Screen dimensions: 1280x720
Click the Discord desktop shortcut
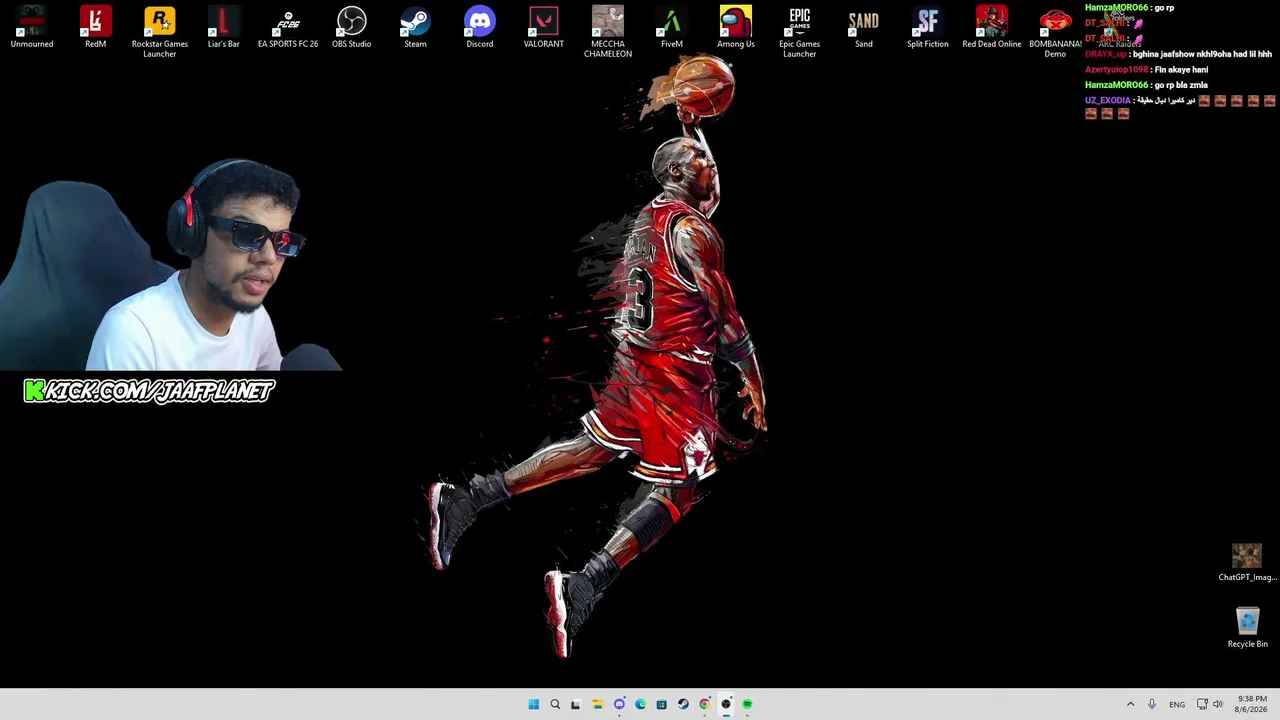tap(480, 28)
